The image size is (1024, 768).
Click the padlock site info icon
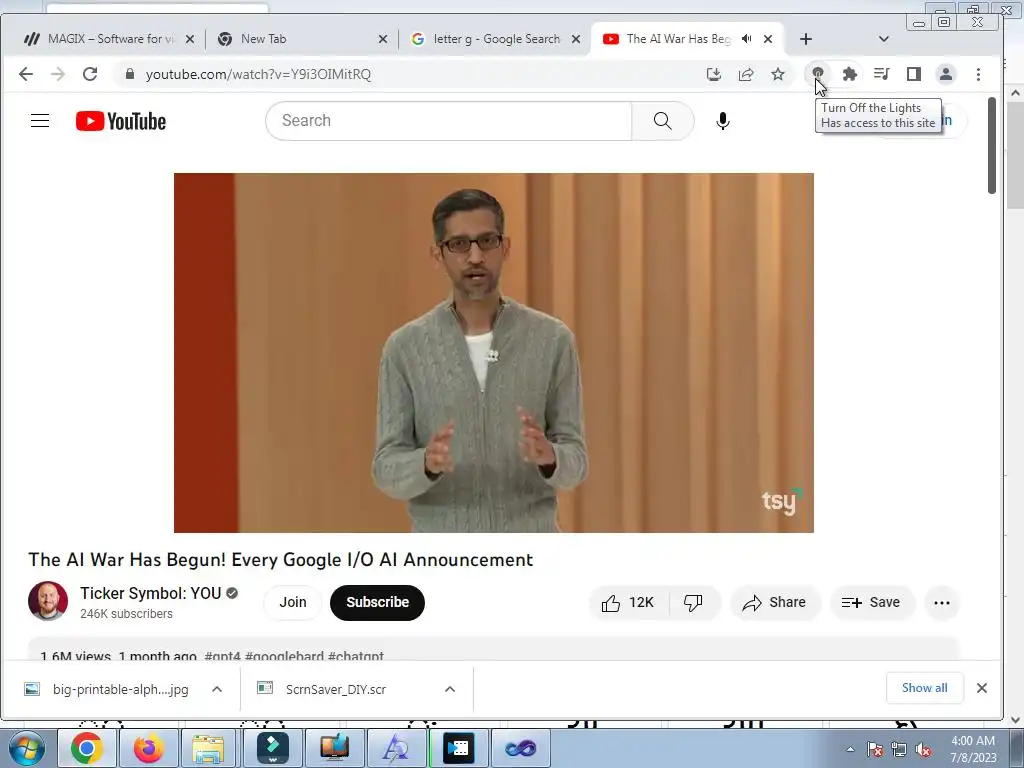click(x=129, y=74)
